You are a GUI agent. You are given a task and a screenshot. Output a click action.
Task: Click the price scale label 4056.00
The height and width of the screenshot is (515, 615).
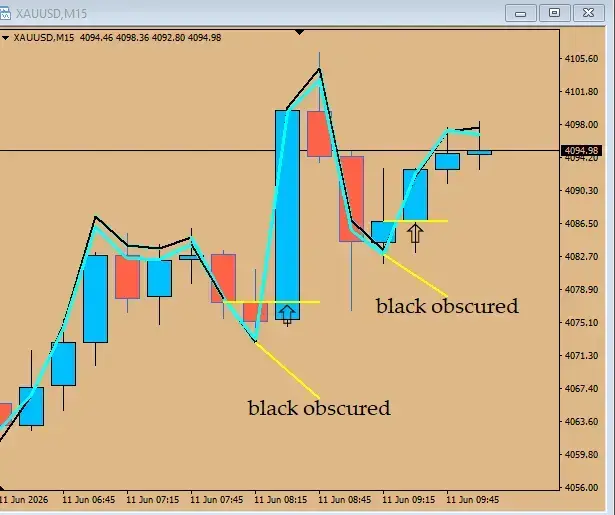[581, 488]
